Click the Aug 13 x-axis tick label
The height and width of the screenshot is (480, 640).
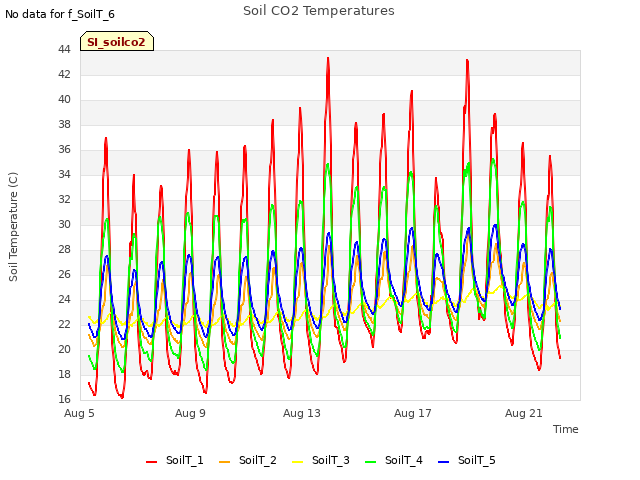(x=302, y=413)
